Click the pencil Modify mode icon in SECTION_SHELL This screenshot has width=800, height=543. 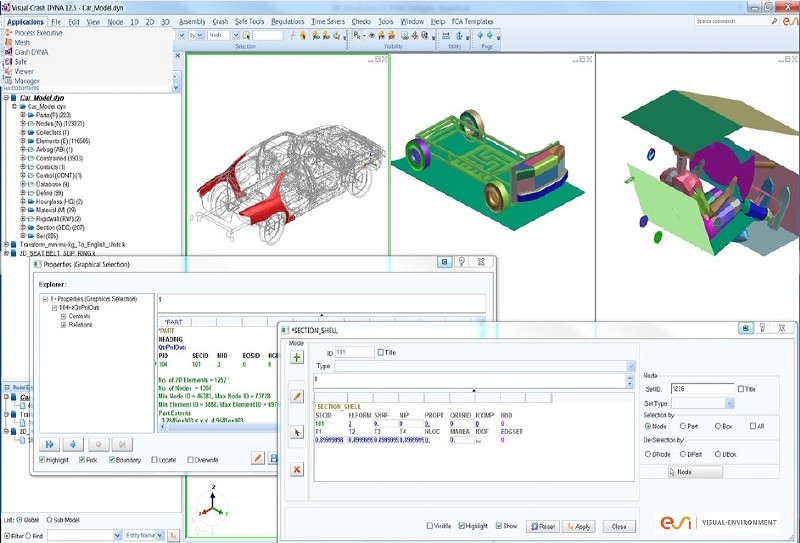(x=297, y=396)
